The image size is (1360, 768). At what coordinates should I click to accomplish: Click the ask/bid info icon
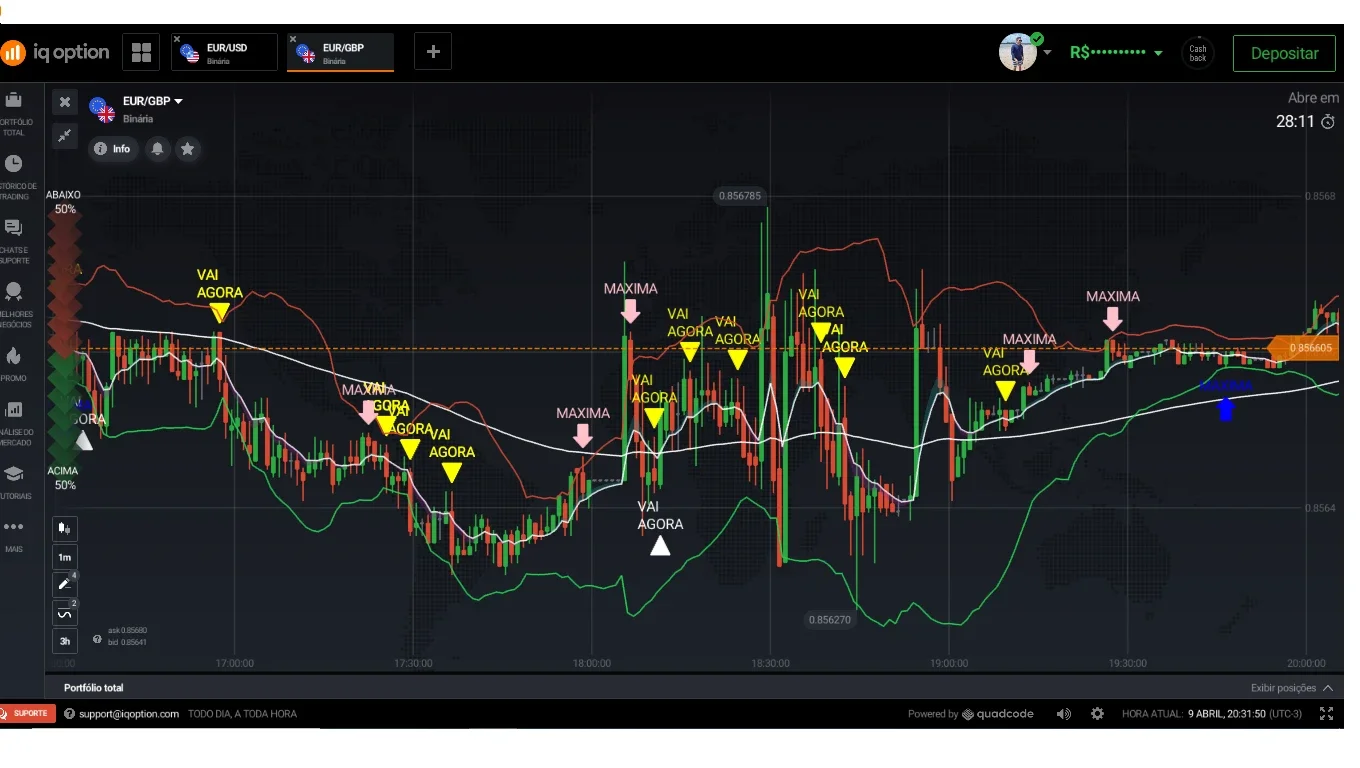tap(97, 638)
